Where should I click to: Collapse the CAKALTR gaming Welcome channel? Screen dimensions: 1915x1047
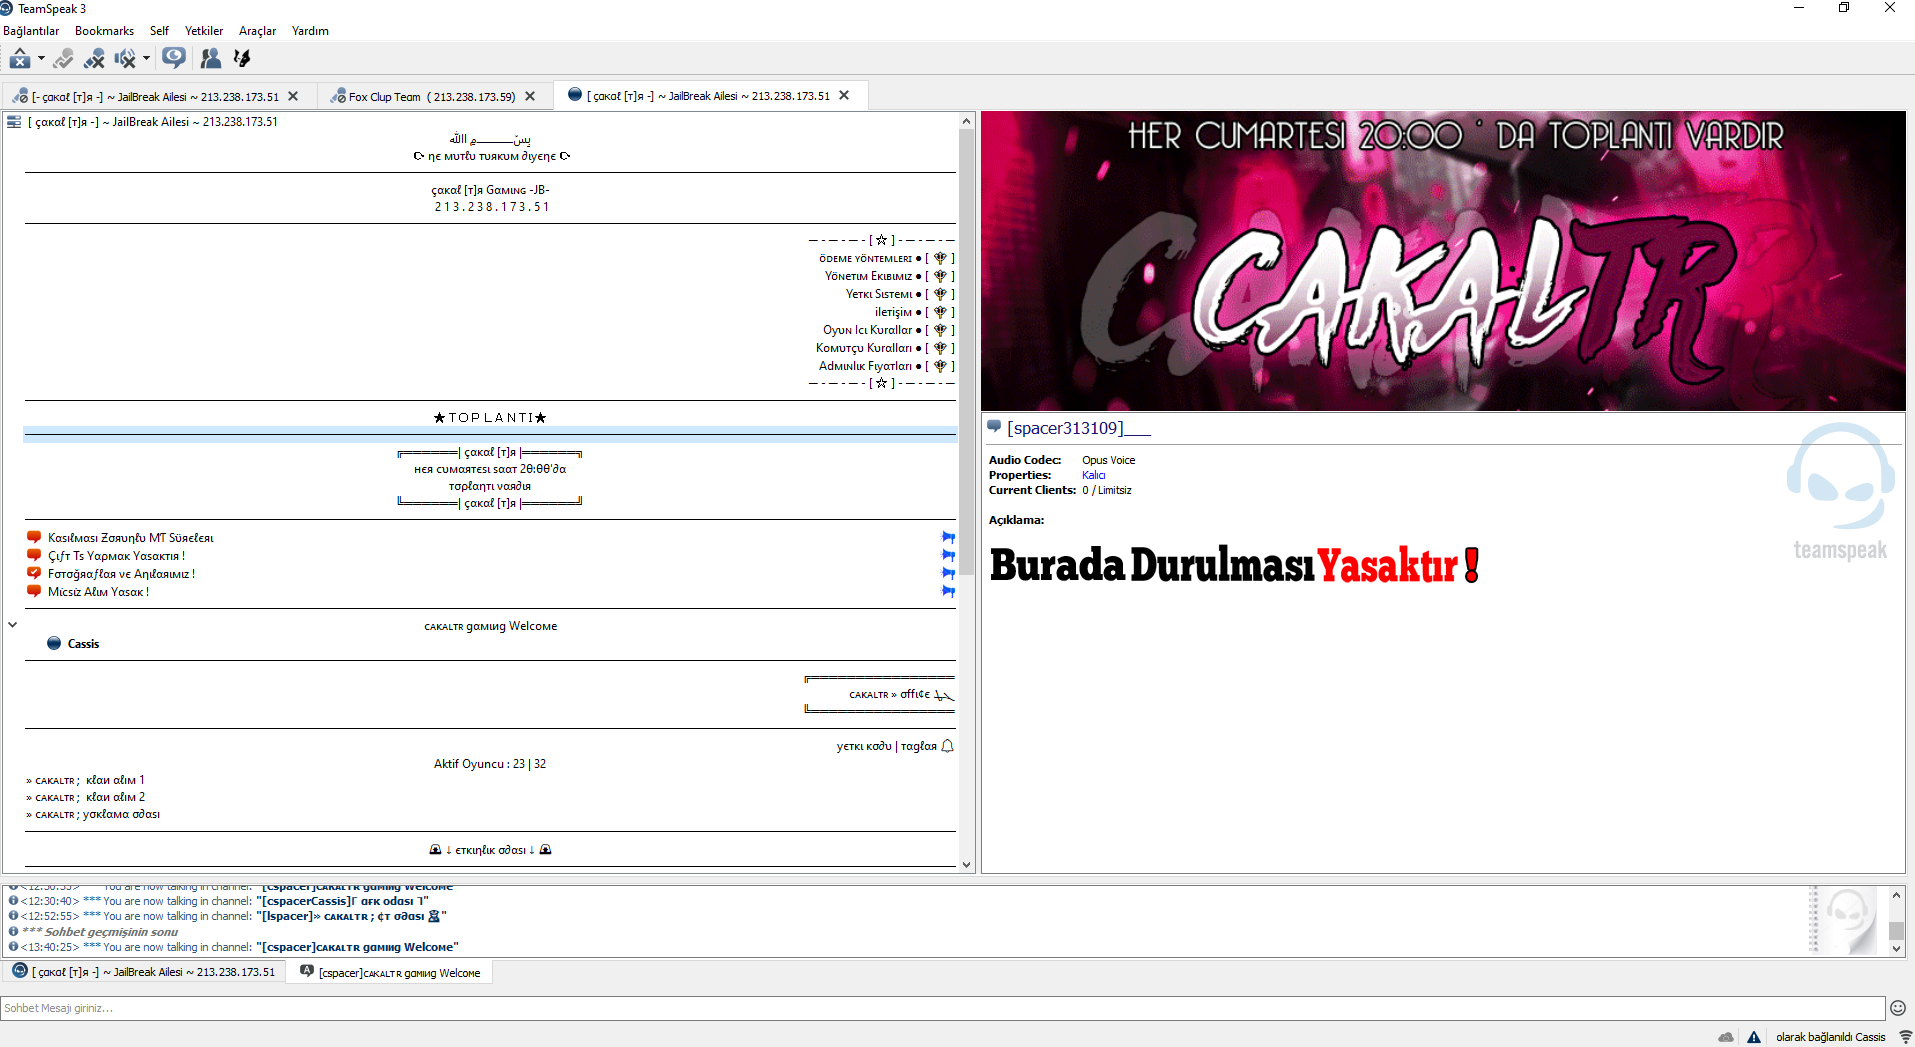(13, 625)
